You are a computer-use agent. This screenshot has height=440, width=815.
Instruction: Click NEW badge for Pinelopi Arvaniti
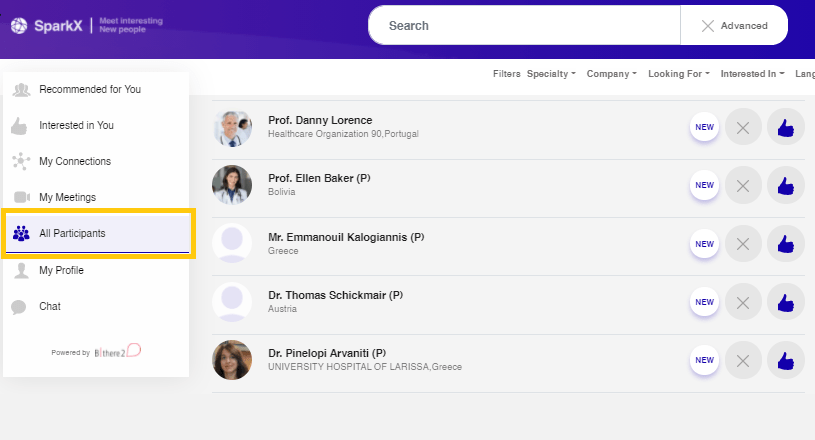coord(704,360)
